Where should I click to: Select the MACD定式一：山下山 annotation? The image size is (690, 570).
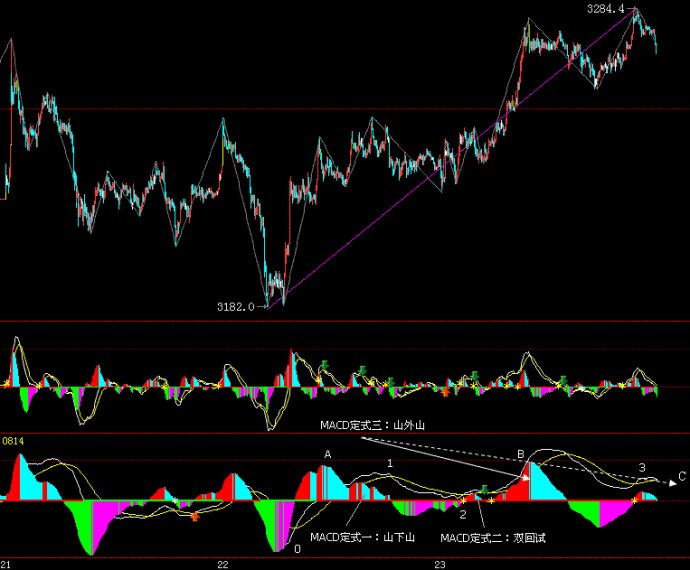tap(362, 537)
